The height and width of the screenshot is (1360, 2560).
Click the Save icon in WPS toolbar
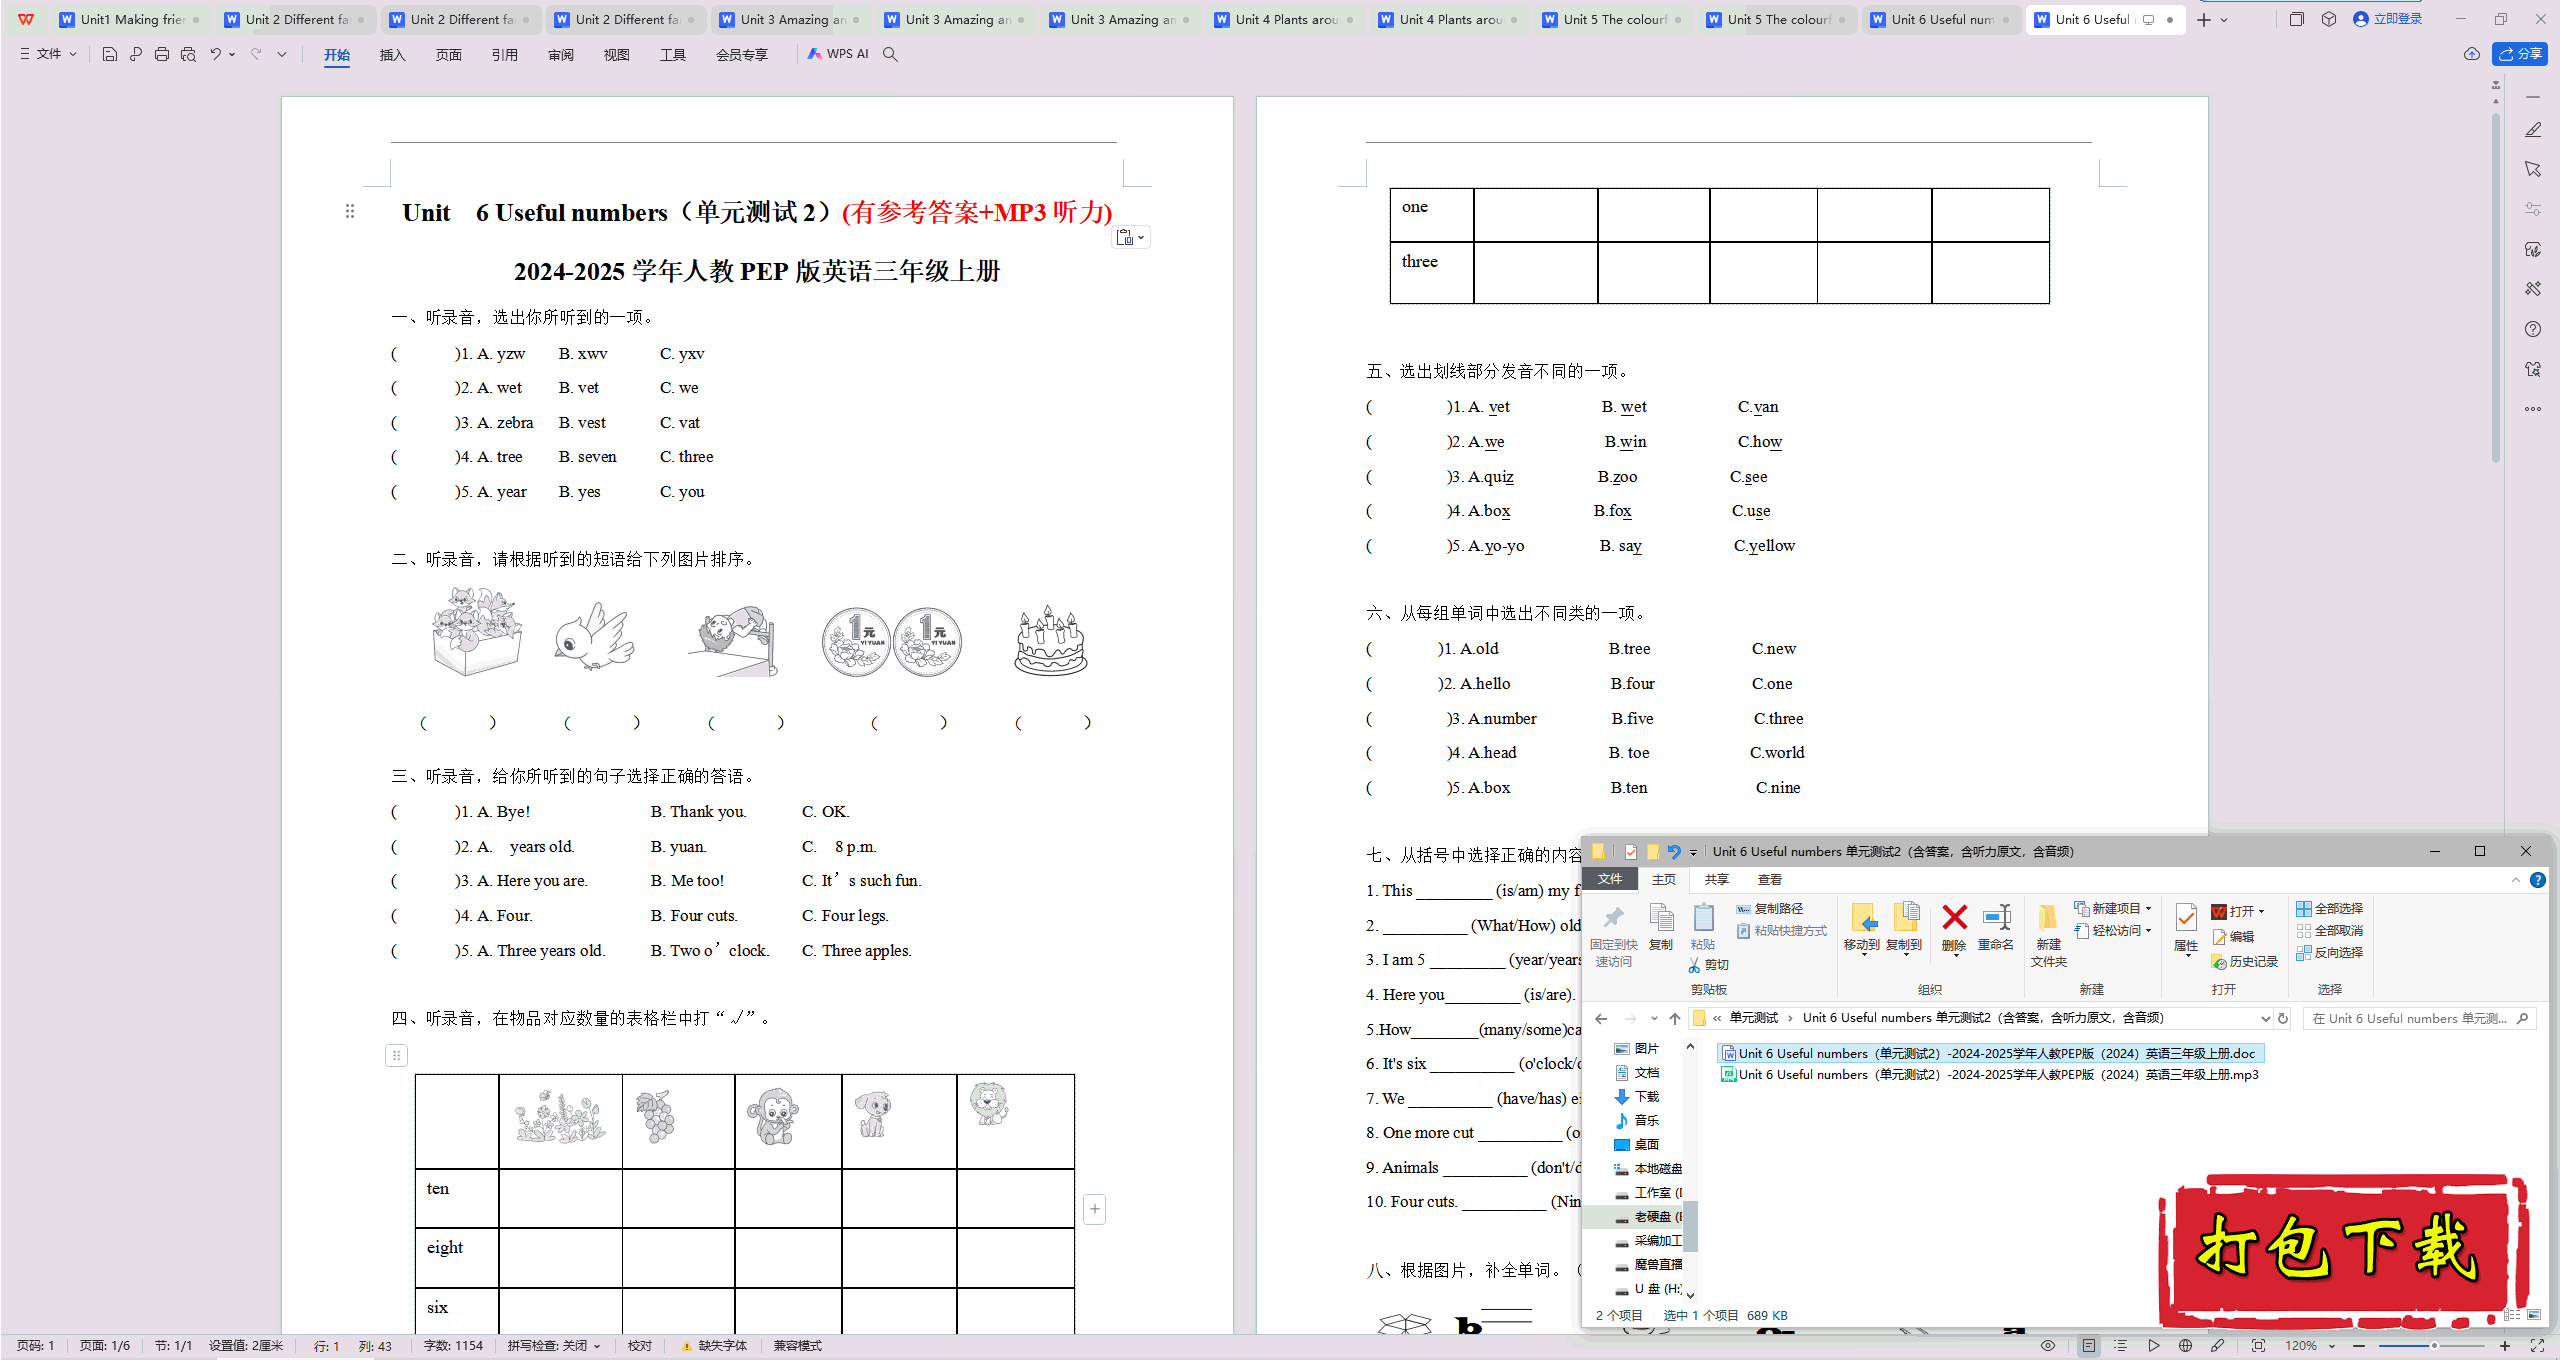110,54
